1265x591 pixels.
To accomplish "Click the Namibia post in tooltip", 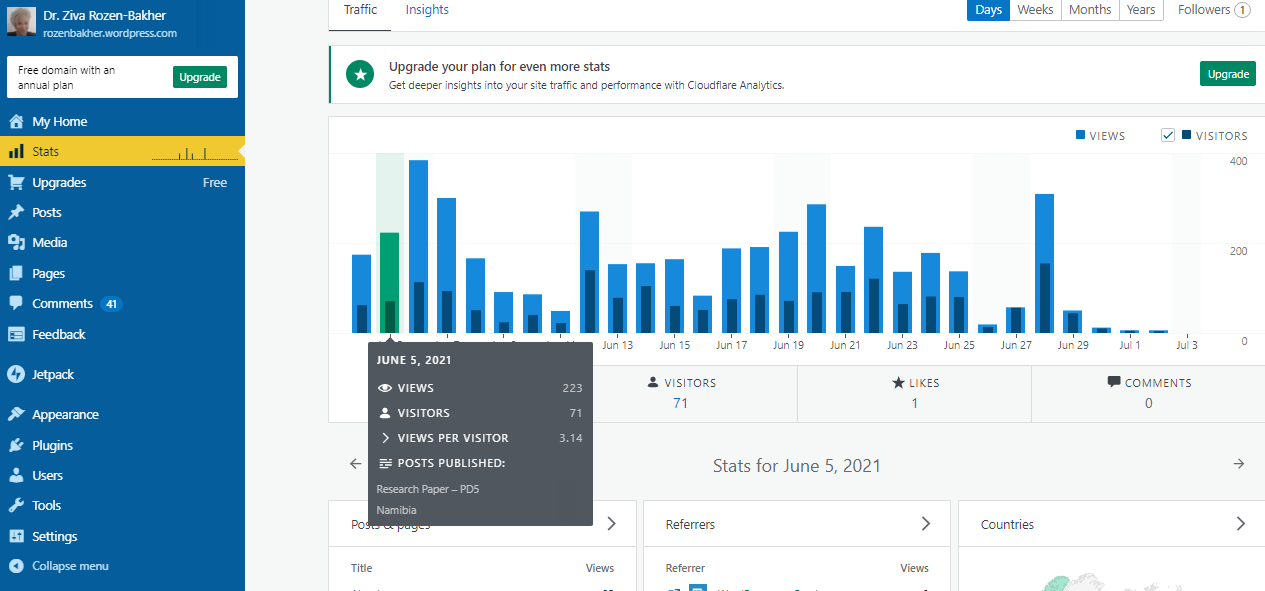I will [x=396, y=510].
